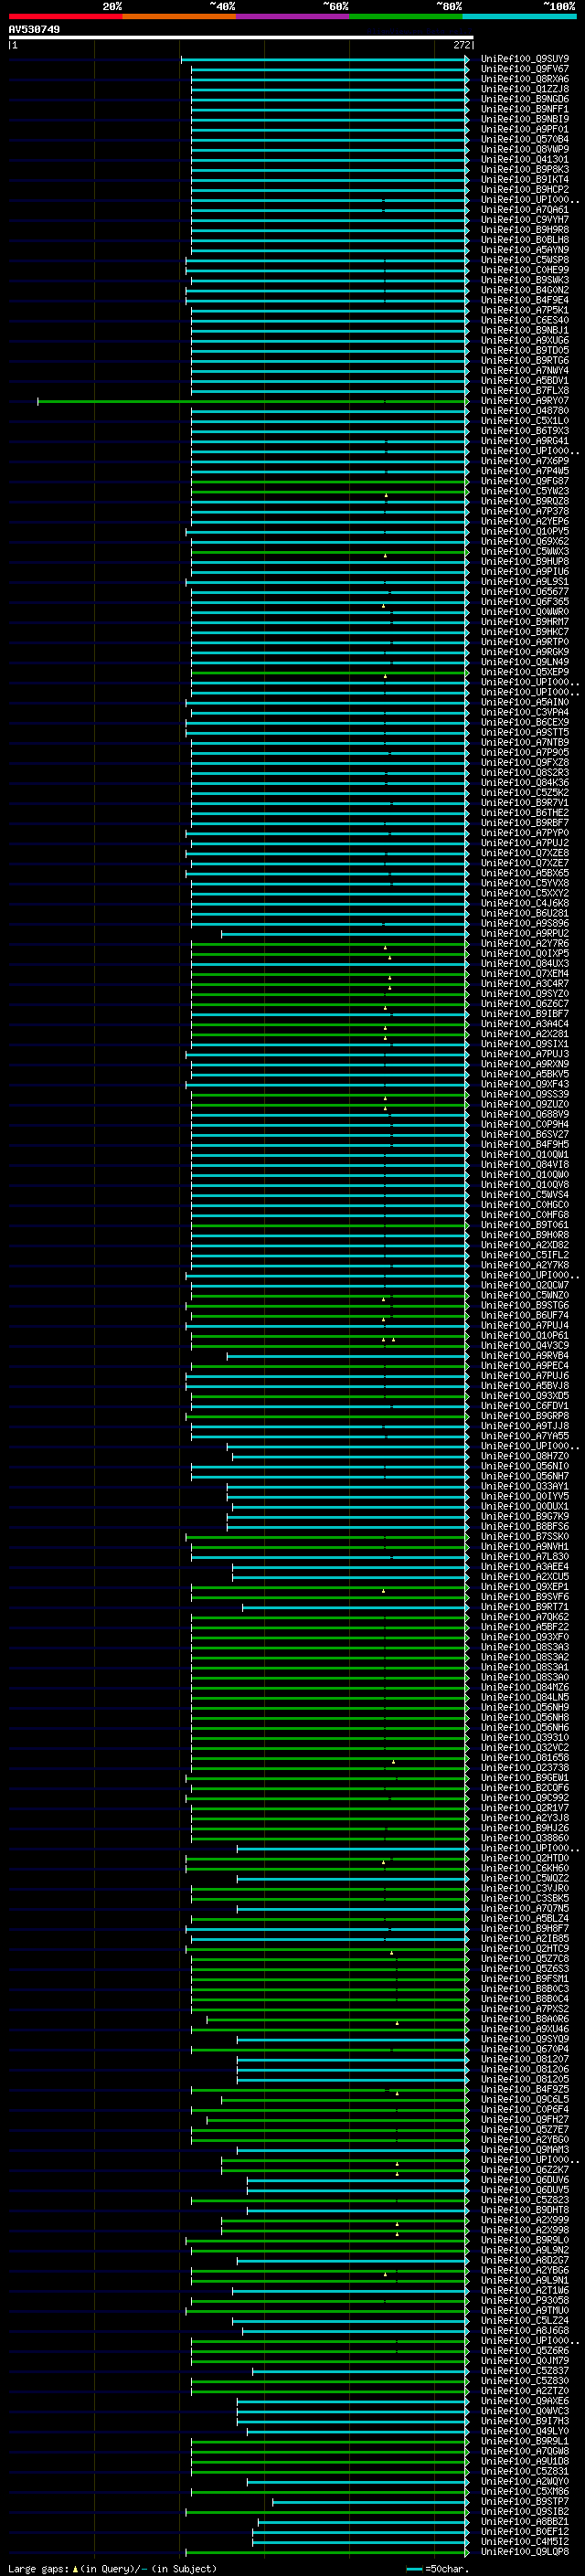Select the hit label UniRef100_A8D2G7
The height and width of the screenshot is (2576, 585).
point(525,2260)
